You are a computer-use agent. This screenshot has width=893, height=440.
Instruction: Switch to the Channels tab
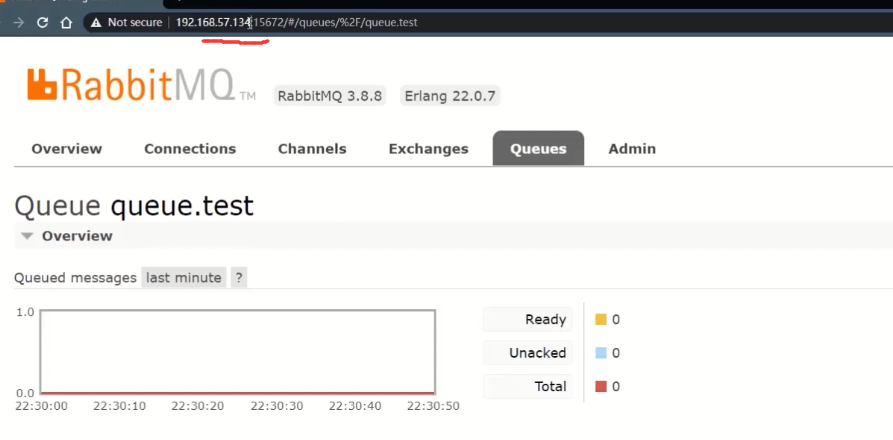tap(312, 149)
